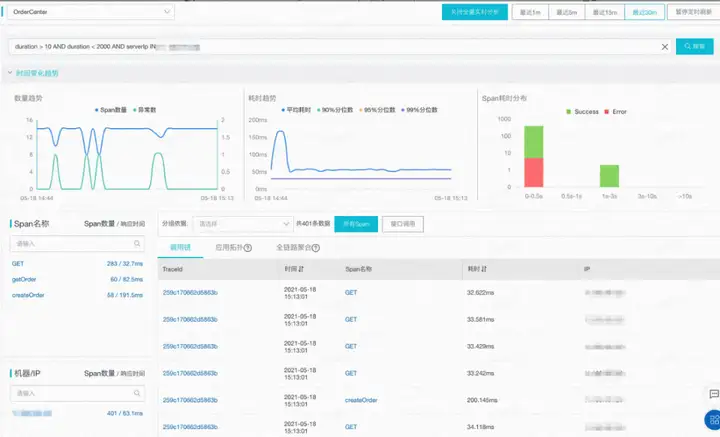Toggle Success legend in Span耗时分布

click(582, 112)
